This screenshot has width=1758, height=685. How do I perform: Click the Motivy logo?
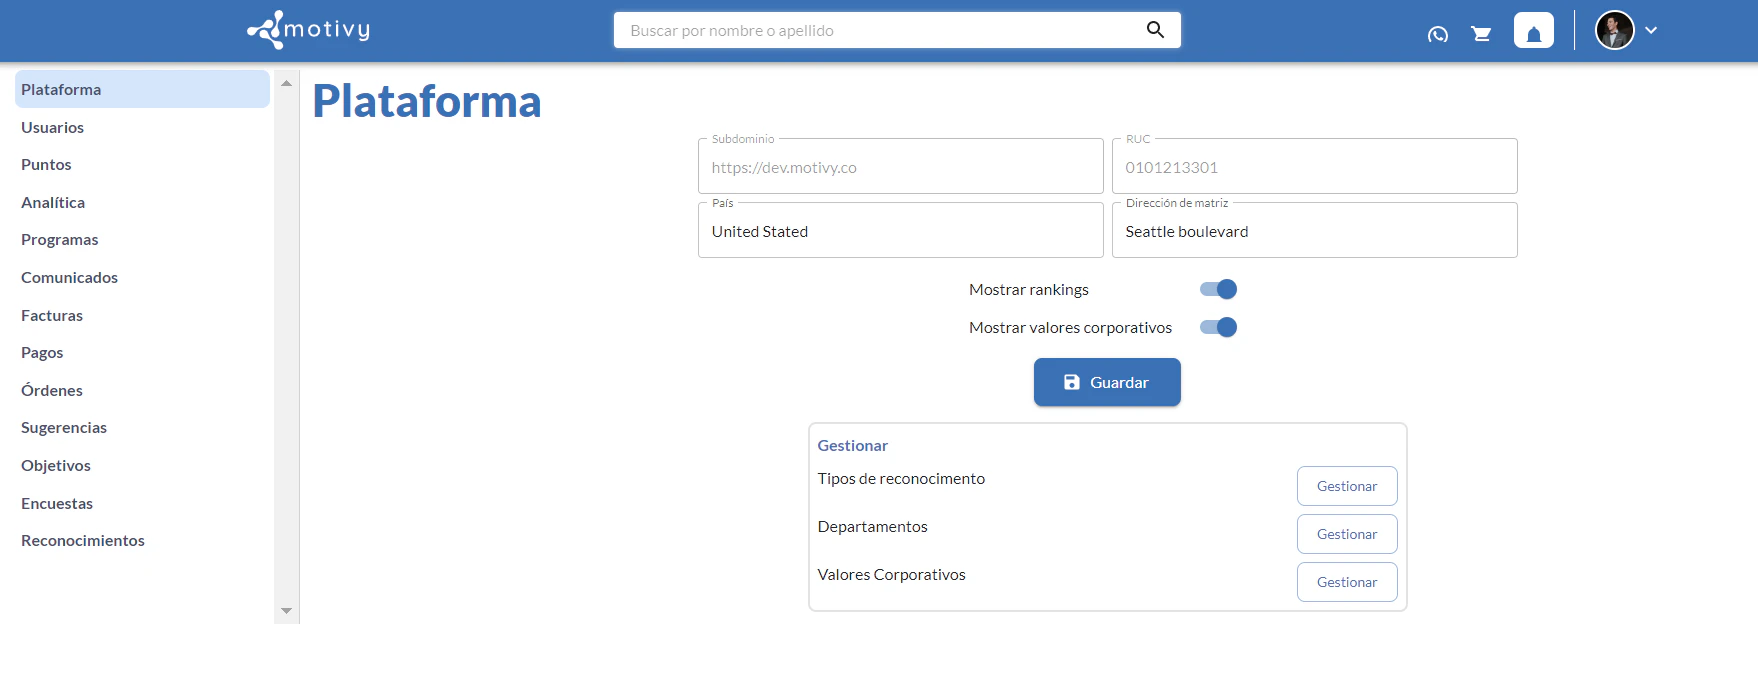[x=308, y=30]
